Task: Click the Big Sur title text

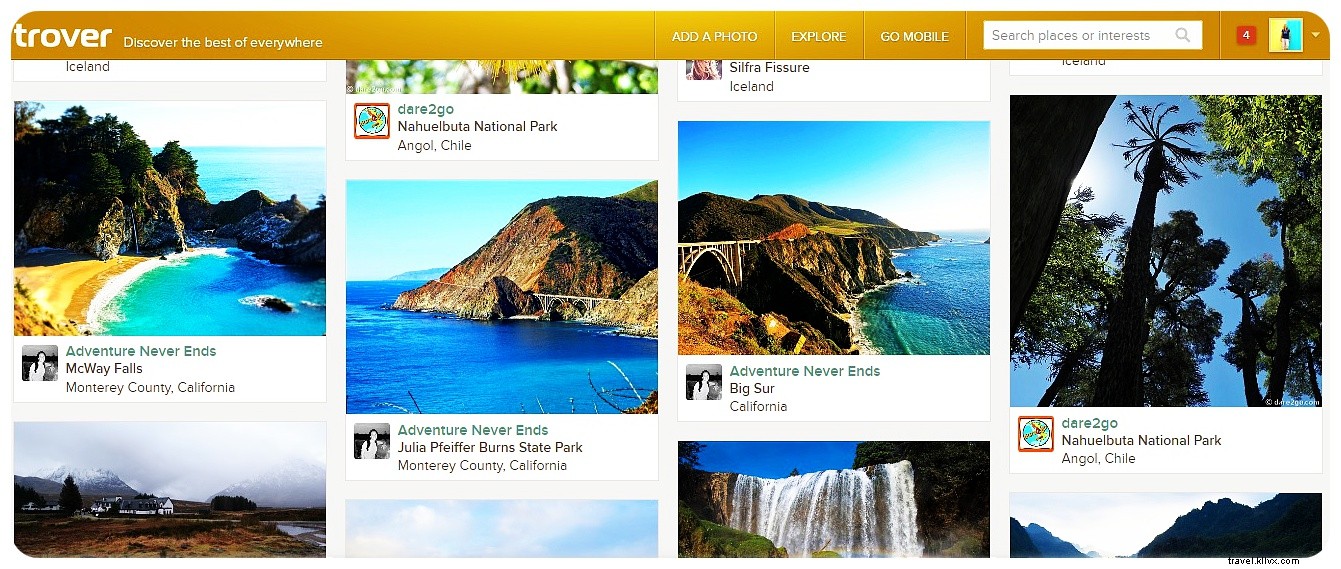Action: tap(752, 388)
